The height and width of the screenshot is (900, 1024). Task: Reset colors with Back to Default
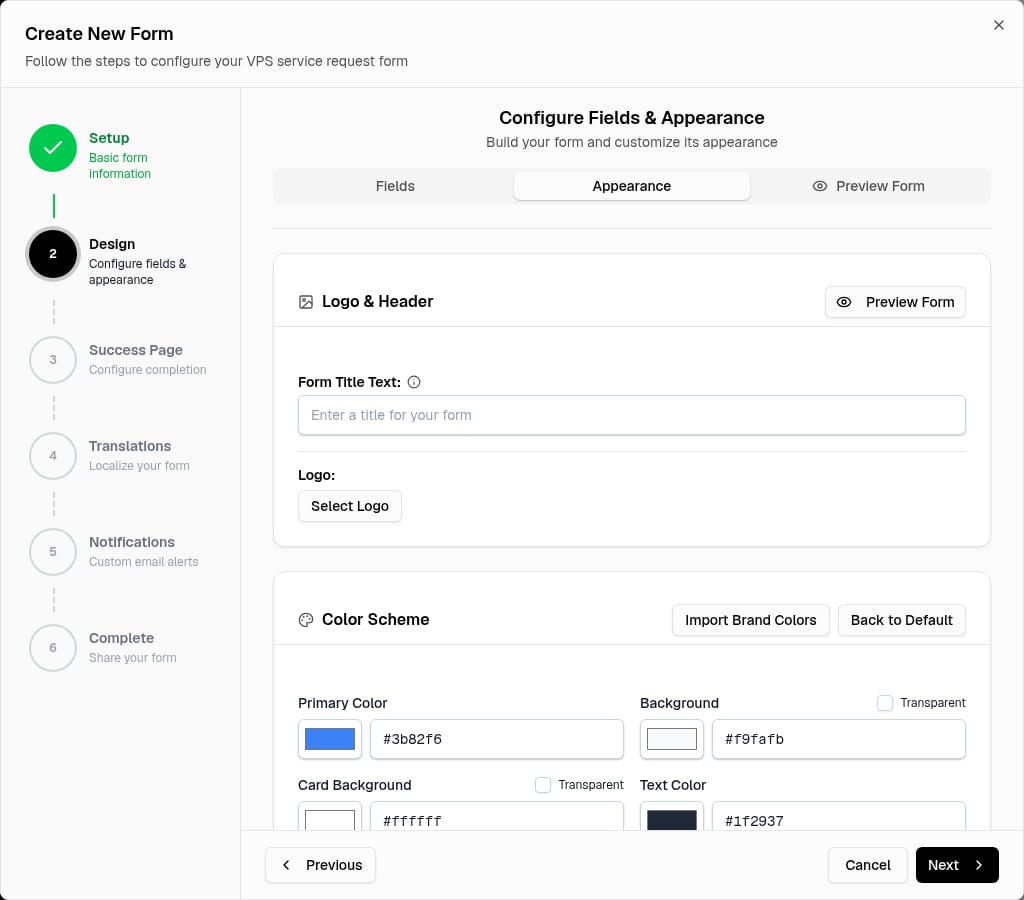tap(901, 620)
